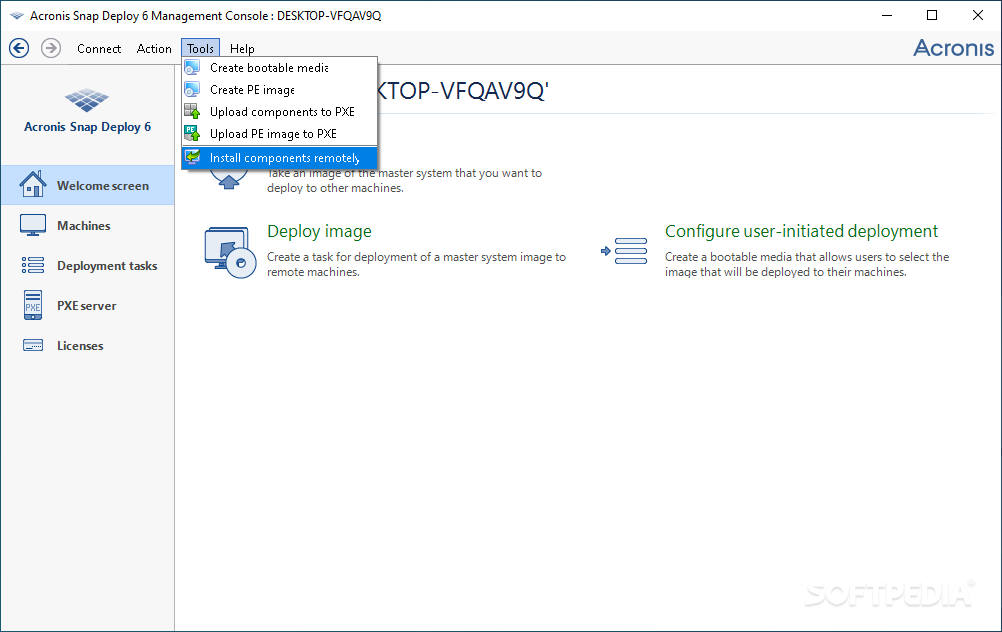
Task: Open the Help menu
Action: pyautogui.click(x=242, y=49)
